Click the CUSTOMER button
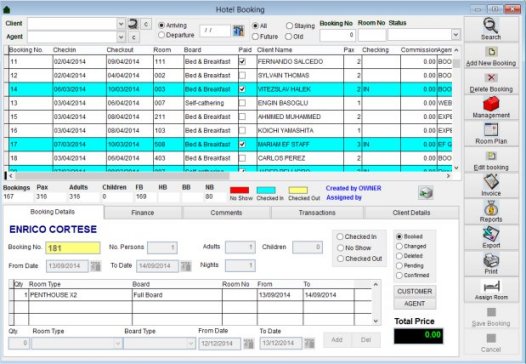Image resolution: width=526 pixels, height=364 pixels. (x=415, y=291)
